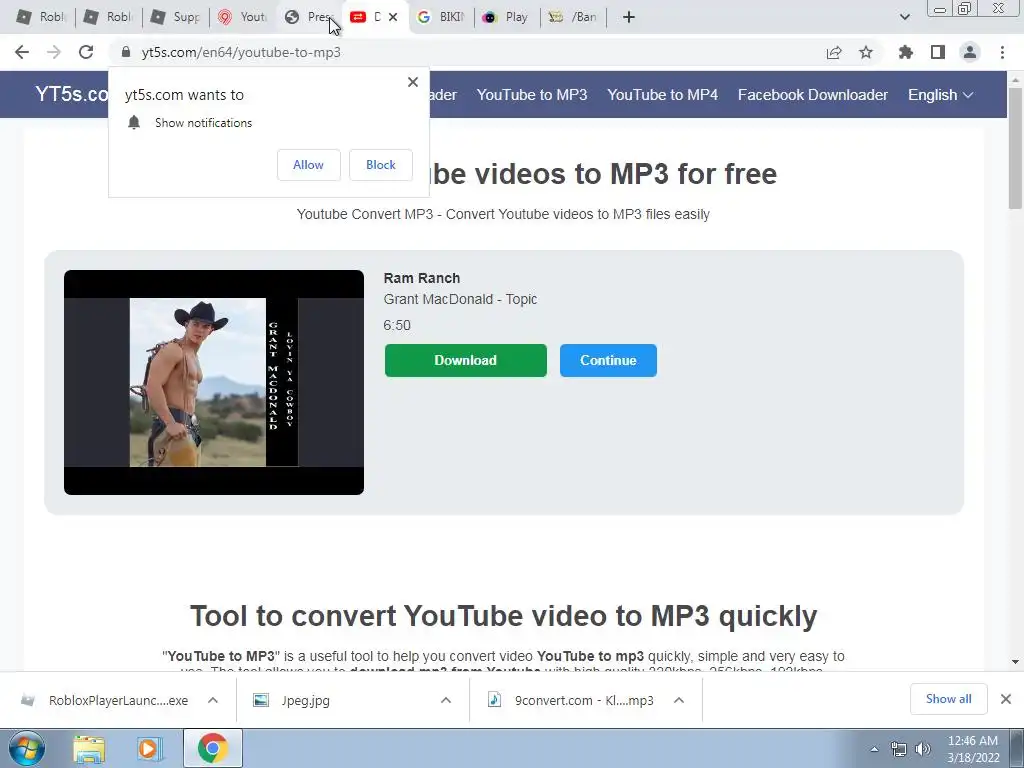This screenshot has height=768, width=1024.
Task: Click the browser forward arrow
Action: (54, 52)
